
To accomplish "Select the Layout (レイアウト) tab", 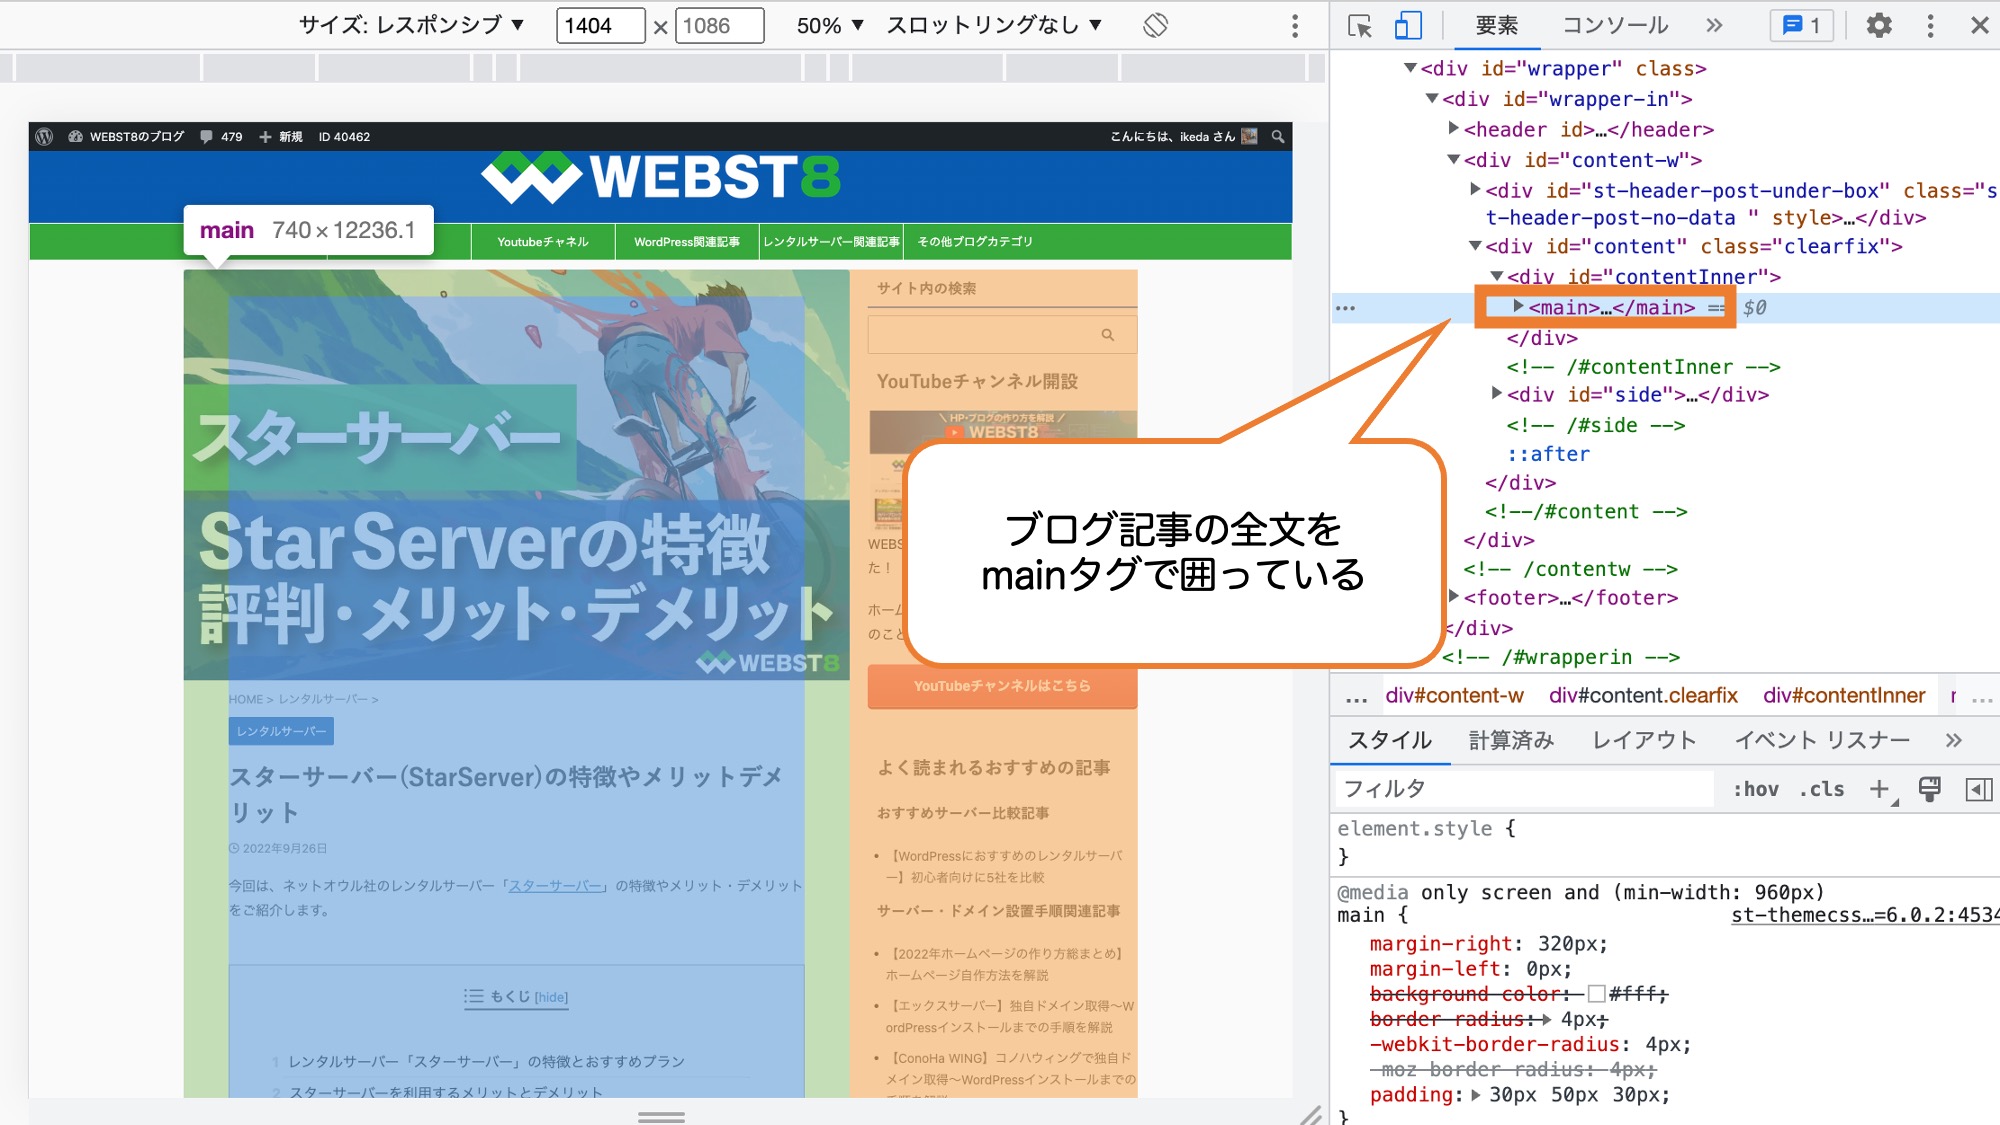I will [1644, 740].
